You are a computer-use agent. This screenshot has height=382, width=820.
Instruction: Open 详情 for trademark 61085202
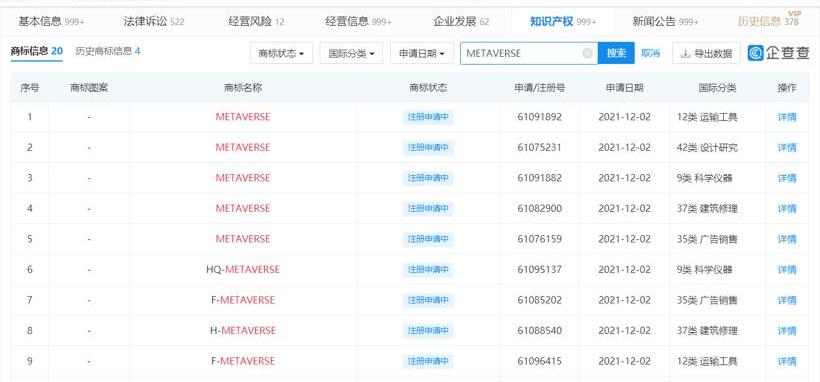pos(787,300)
